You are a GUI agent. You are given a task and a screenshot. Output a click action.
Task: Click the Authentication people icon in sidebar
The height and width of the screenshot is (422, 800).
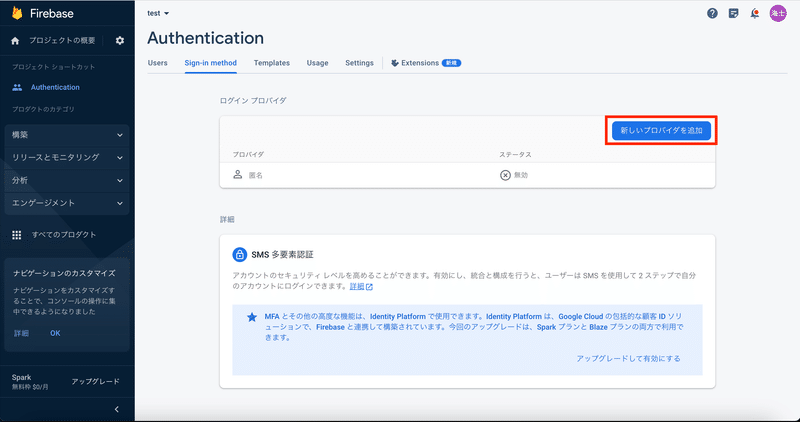[x=17, y=87]
